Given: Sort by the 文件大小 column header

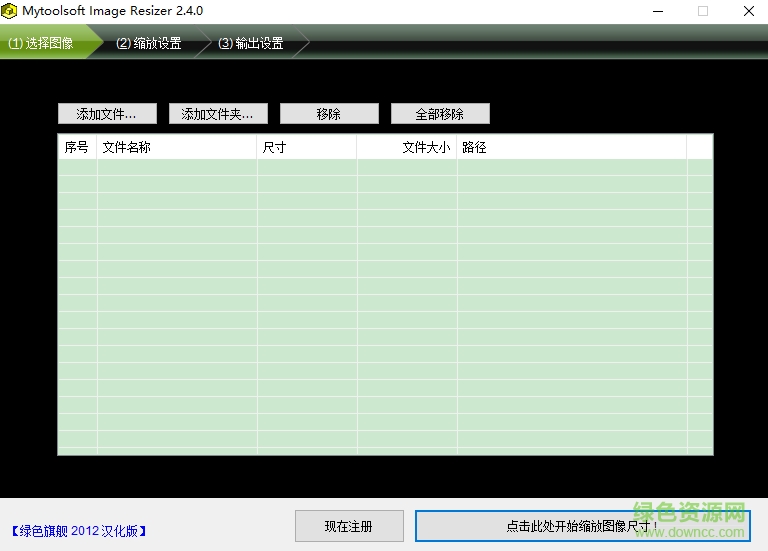Looking at the screenshot, I should pos(407,147).
